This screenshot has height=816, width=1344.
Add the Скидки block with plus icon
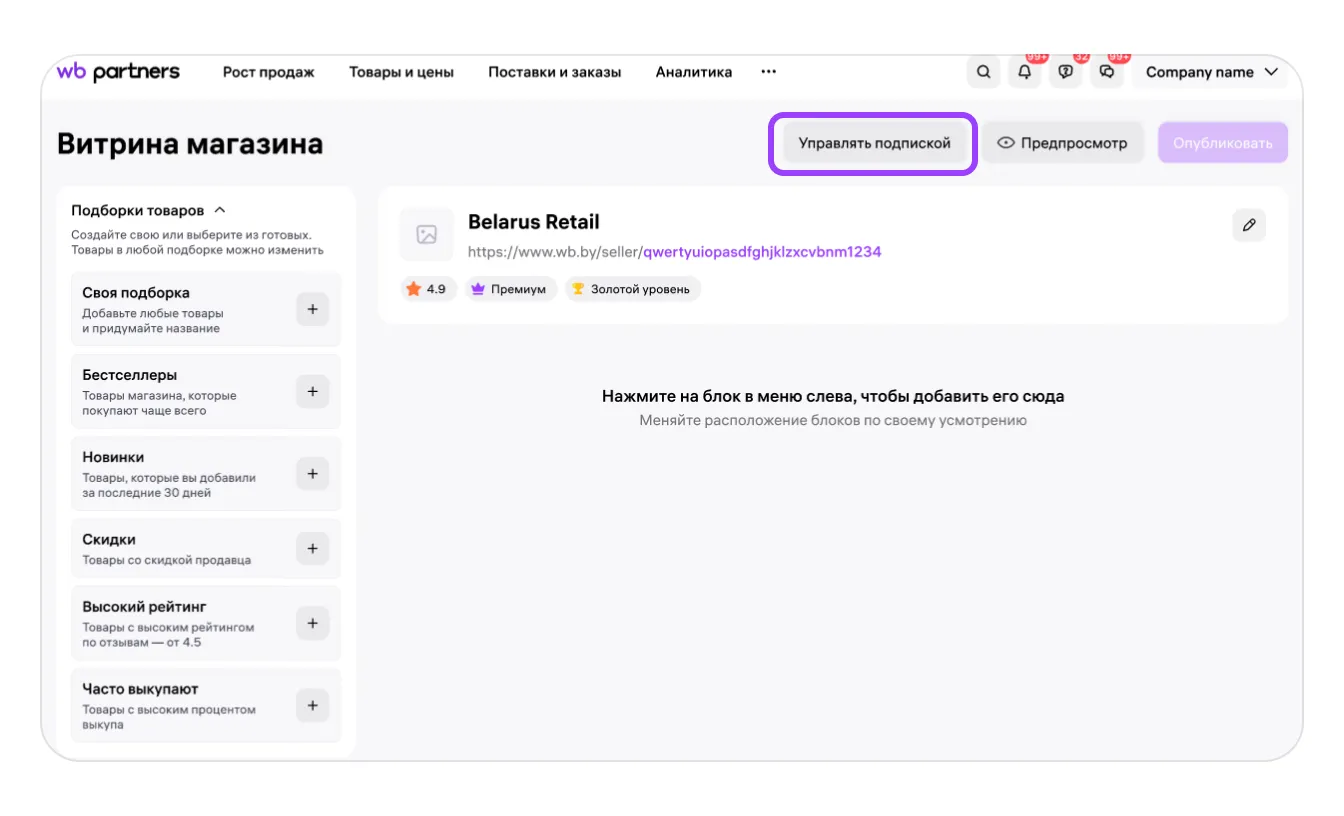tap(312, 548)
